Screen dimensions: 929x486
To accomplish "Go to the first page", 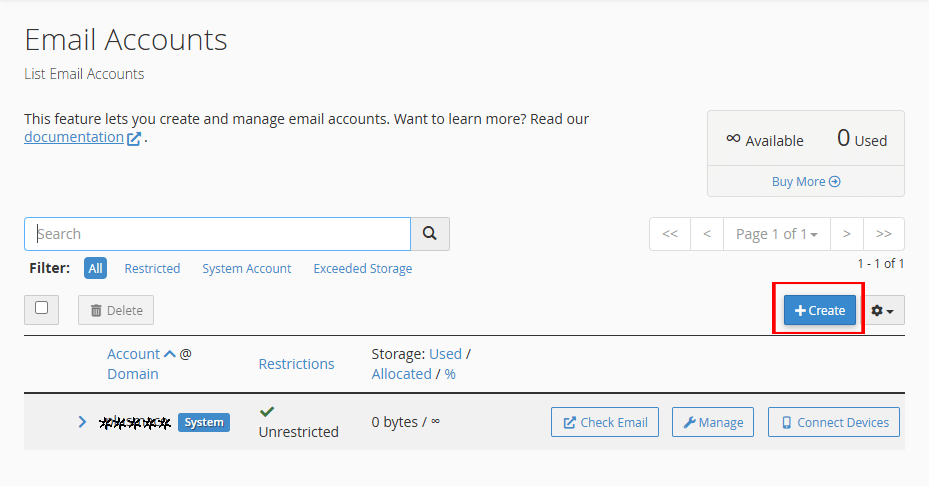I will click(670, 234).
